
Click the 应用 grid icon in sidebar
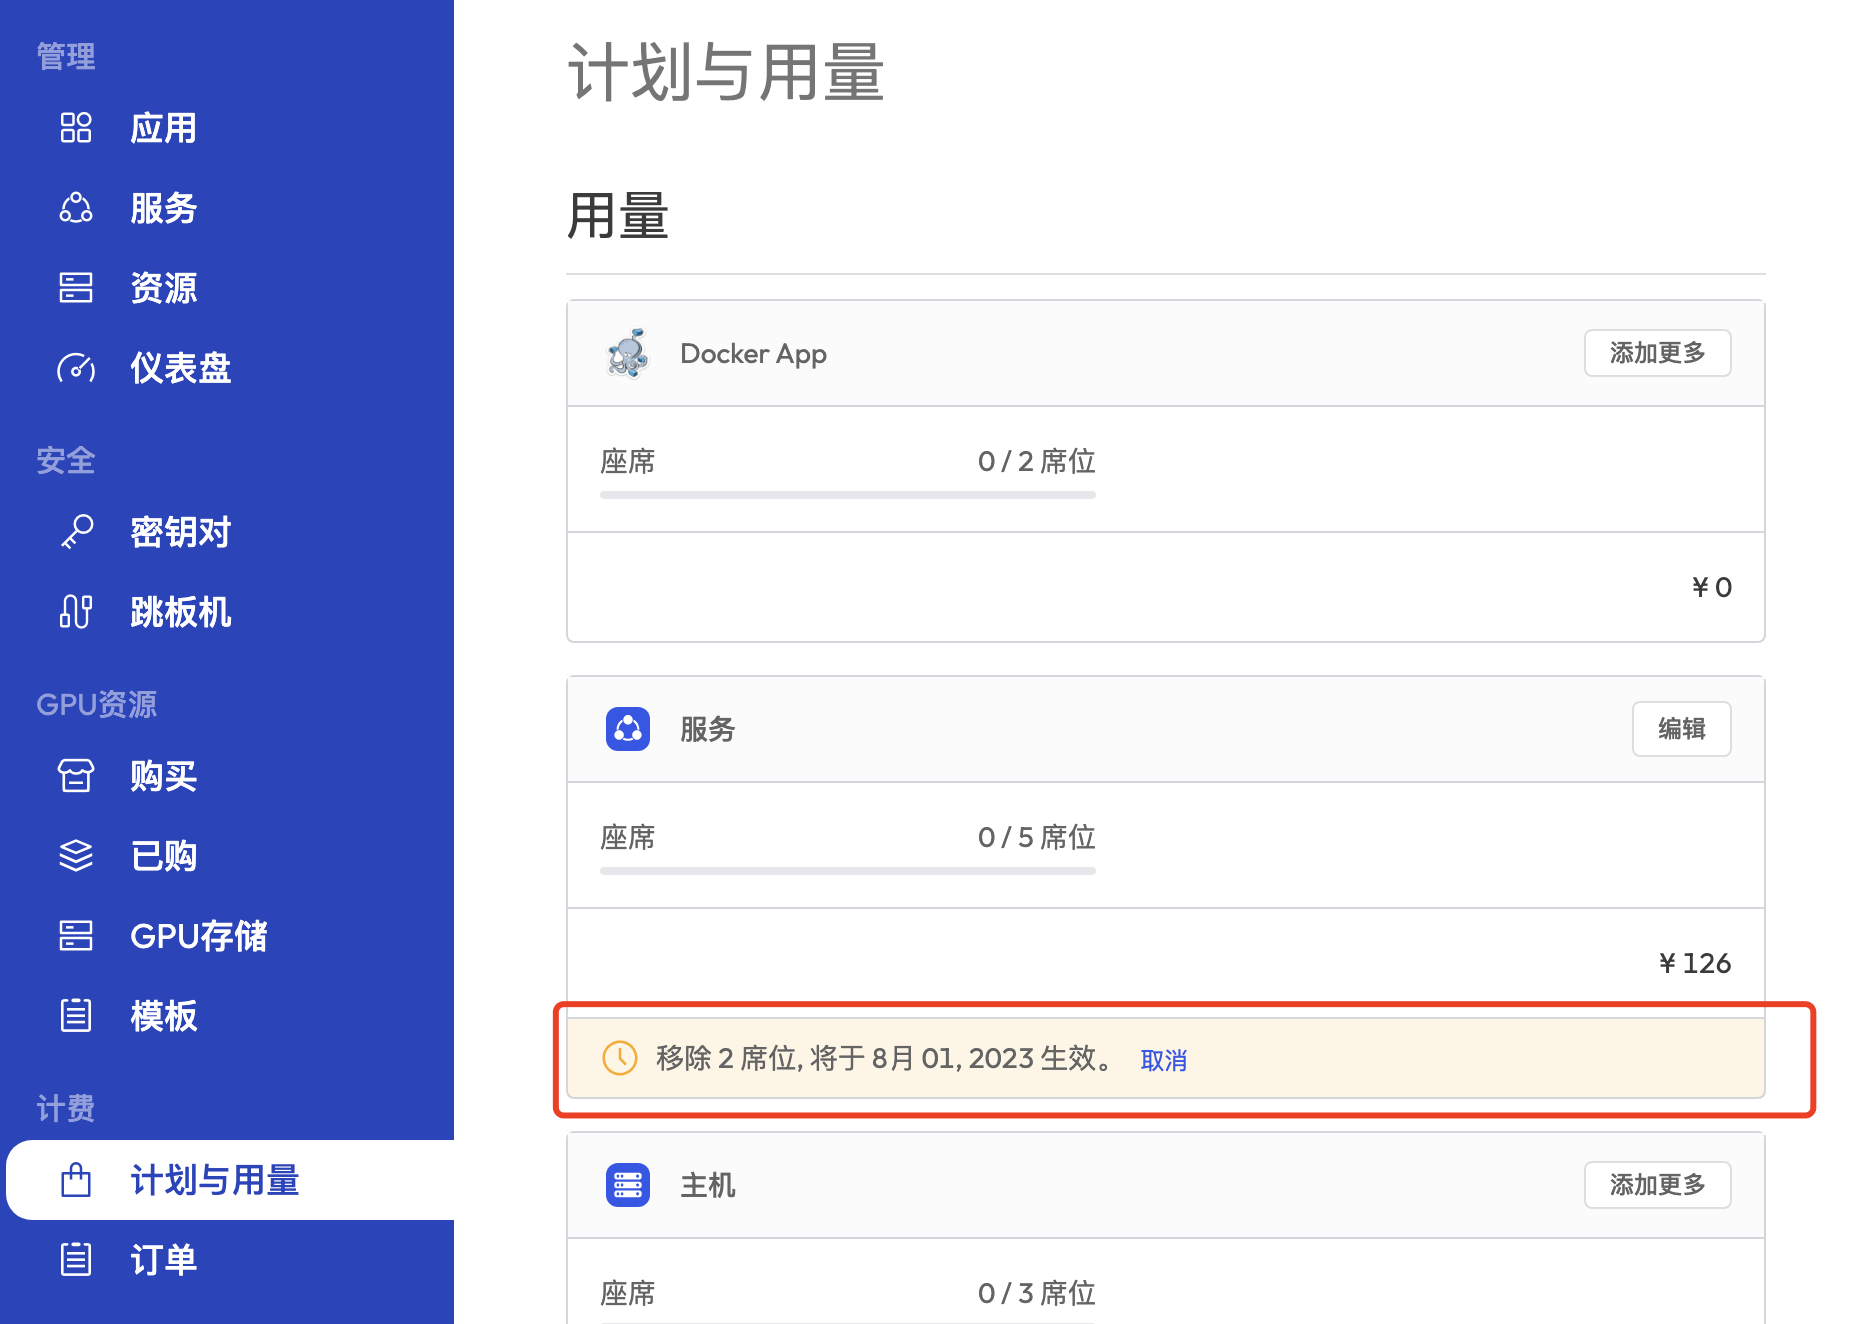(x=76, y=128)
